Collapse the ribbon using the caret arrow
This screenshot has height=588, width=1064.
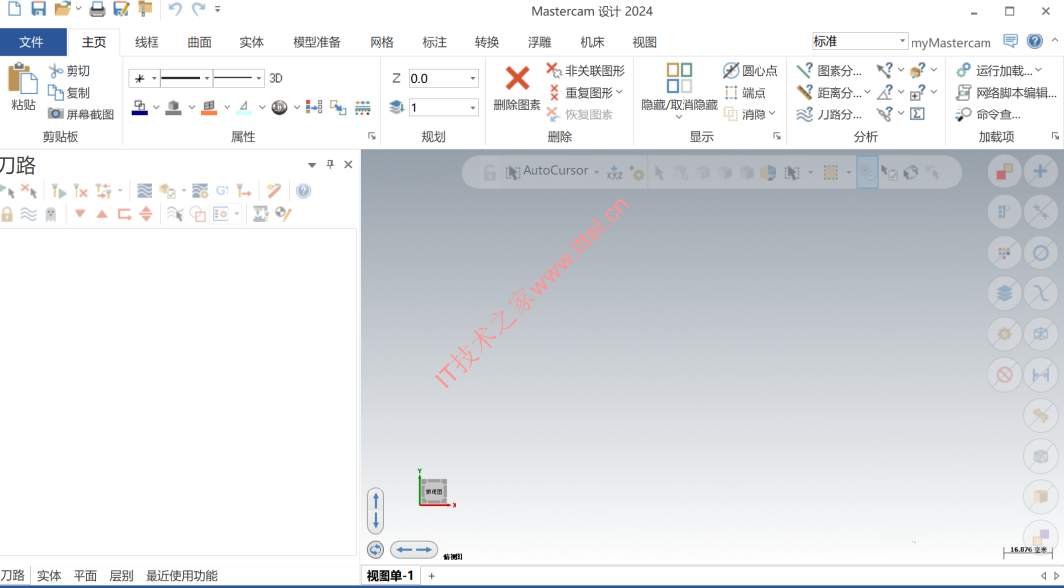click(x=1054, y=41)
